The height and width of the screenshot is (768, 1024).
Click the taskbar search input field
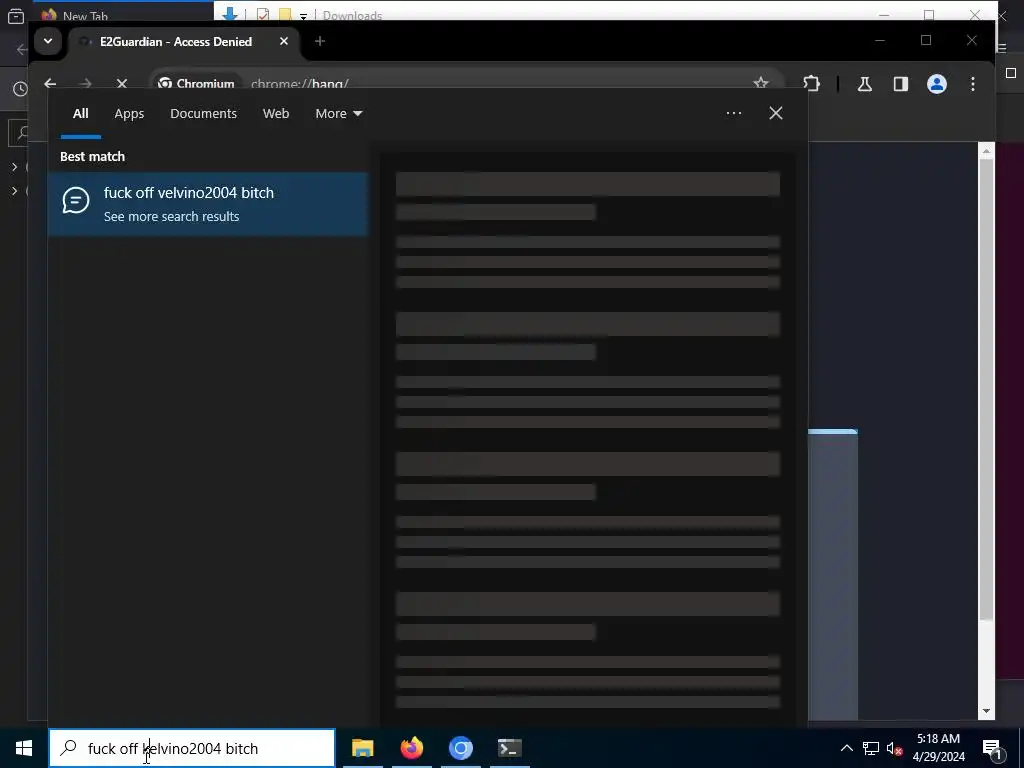click(192, 748)
